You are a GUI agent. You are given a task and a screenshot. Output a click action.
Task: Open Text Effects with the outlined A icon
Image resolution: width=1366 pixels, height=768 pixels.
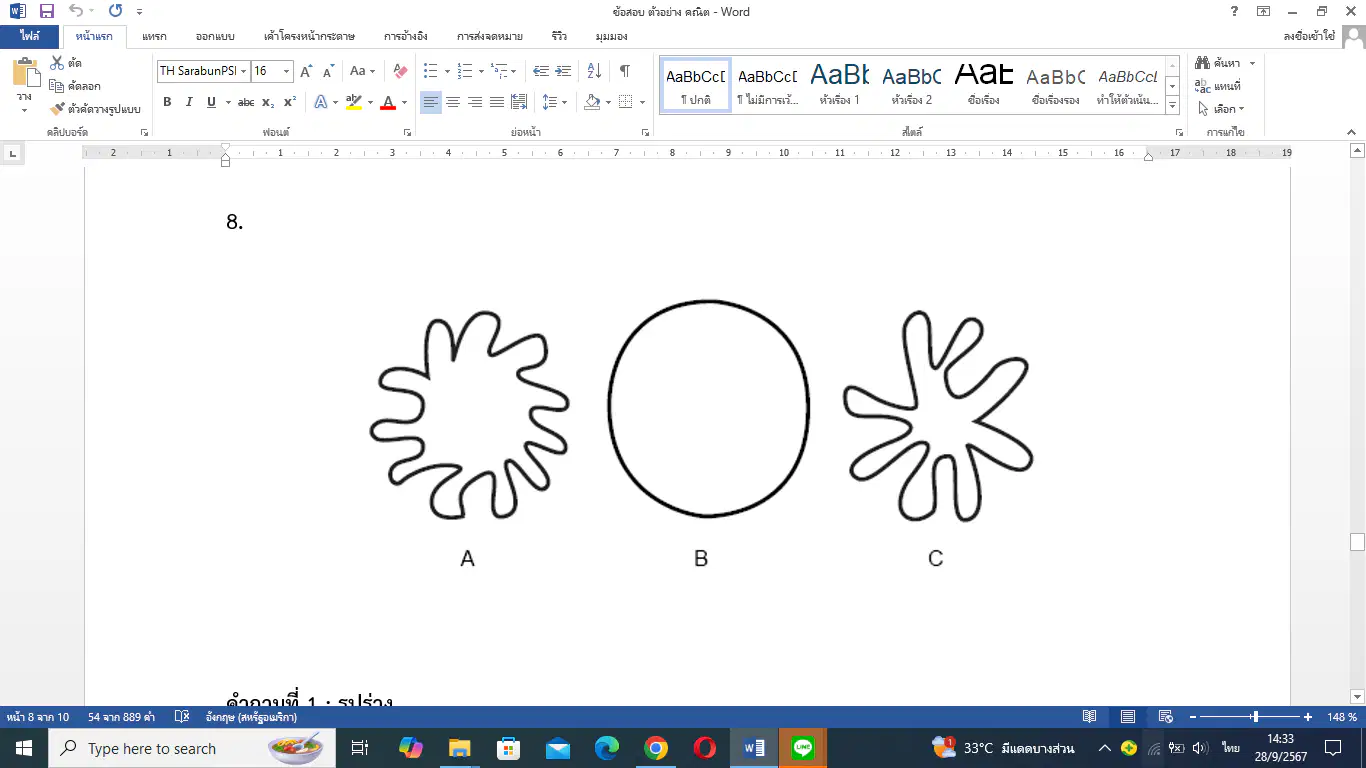321,102
